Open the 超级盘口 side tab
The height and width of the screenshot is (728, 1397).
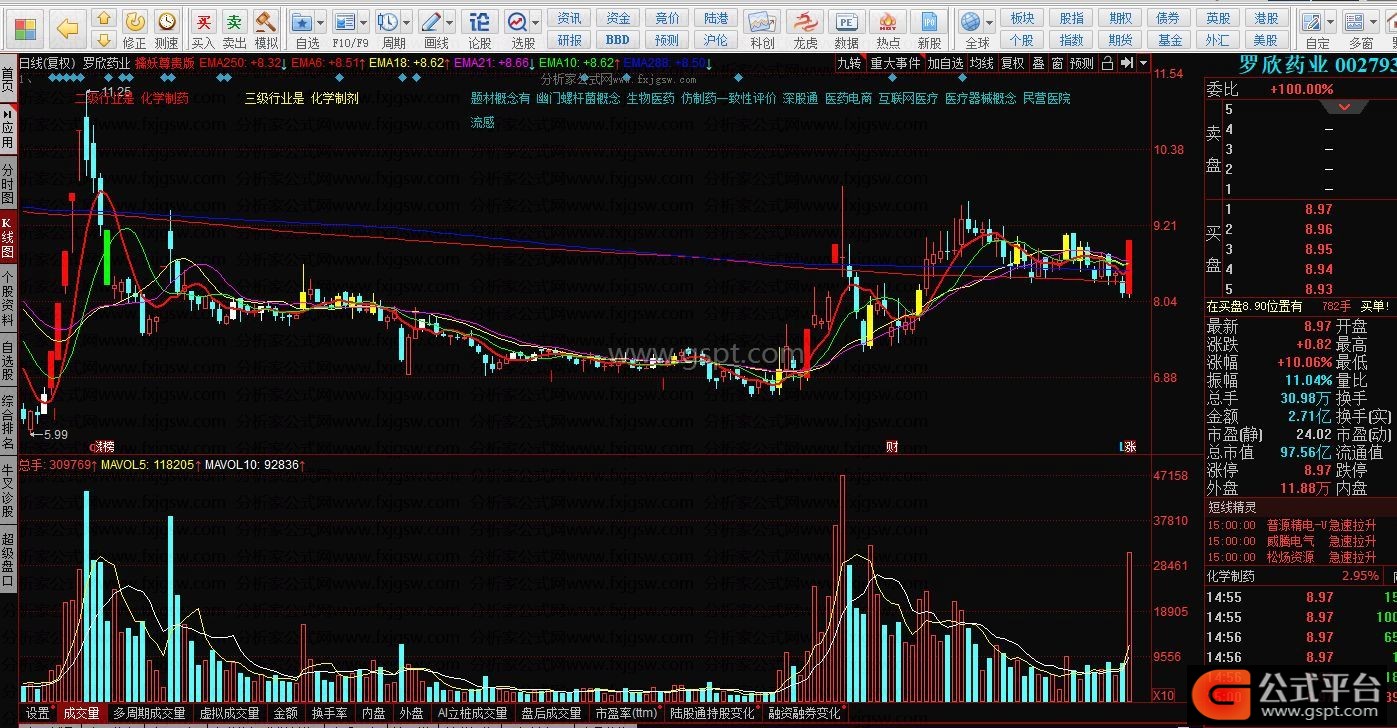click(8, 560)
